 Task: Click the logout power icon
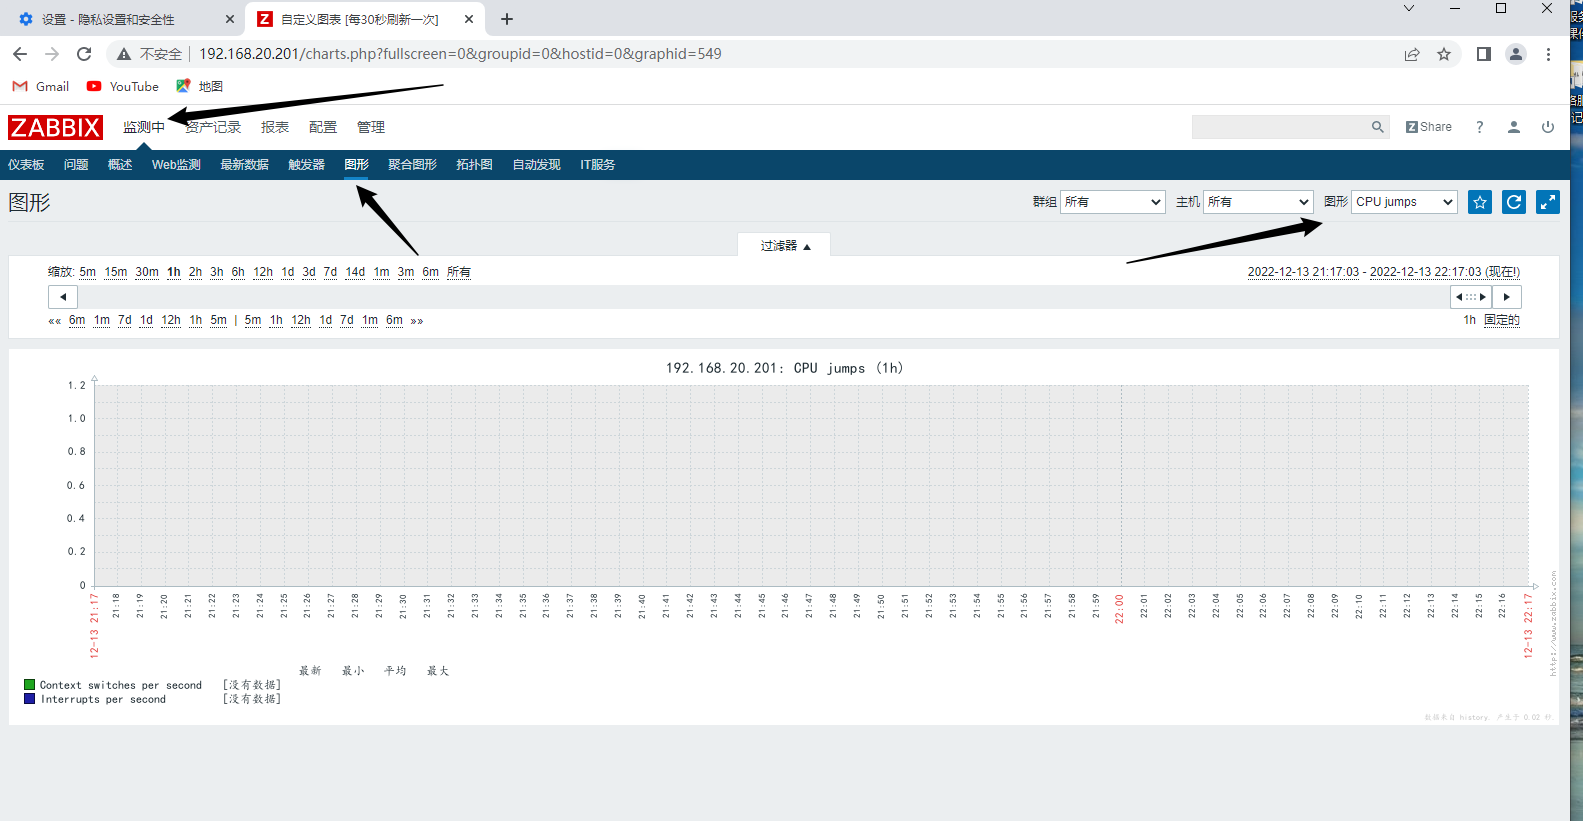(1547, 127)
